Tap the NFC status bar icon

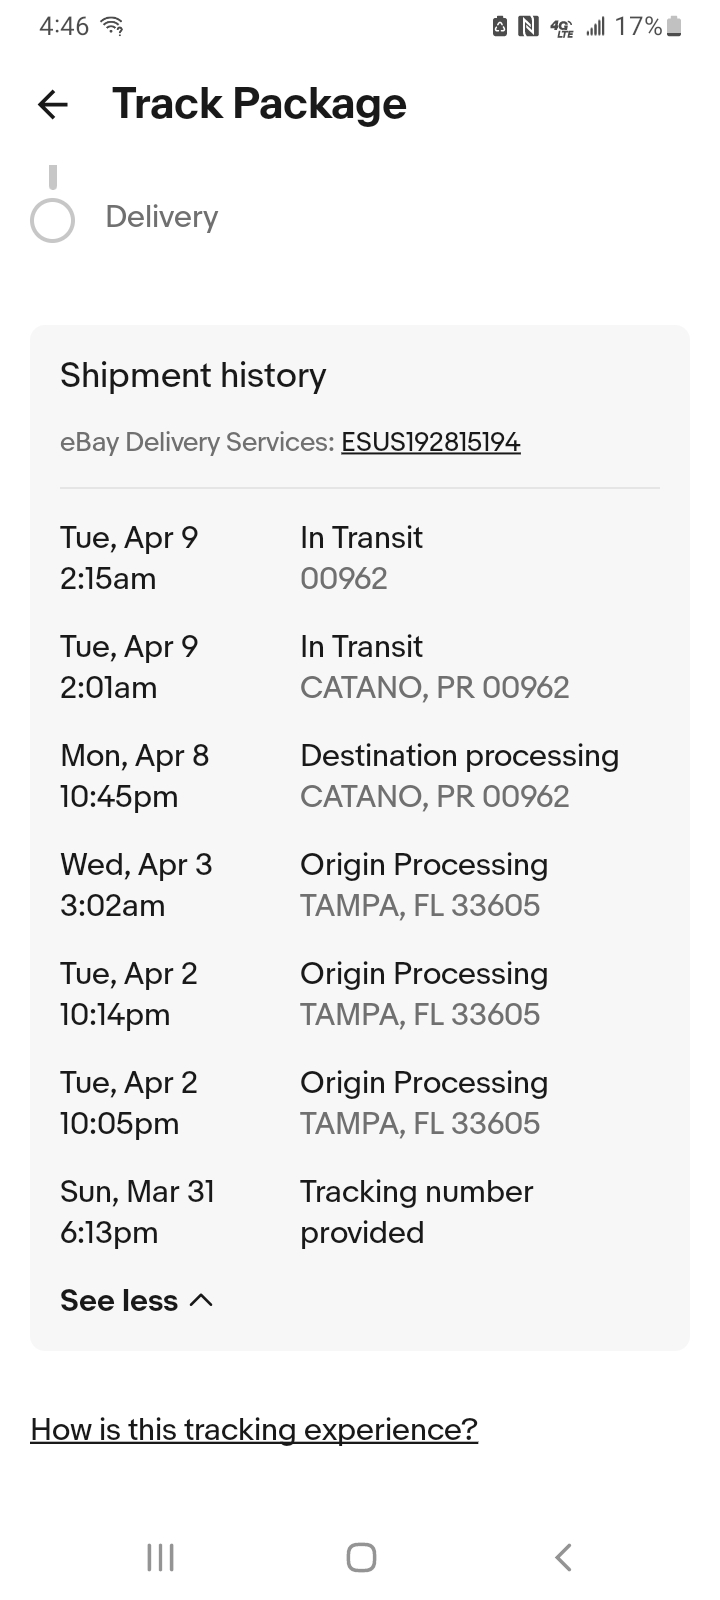[528, 26]
